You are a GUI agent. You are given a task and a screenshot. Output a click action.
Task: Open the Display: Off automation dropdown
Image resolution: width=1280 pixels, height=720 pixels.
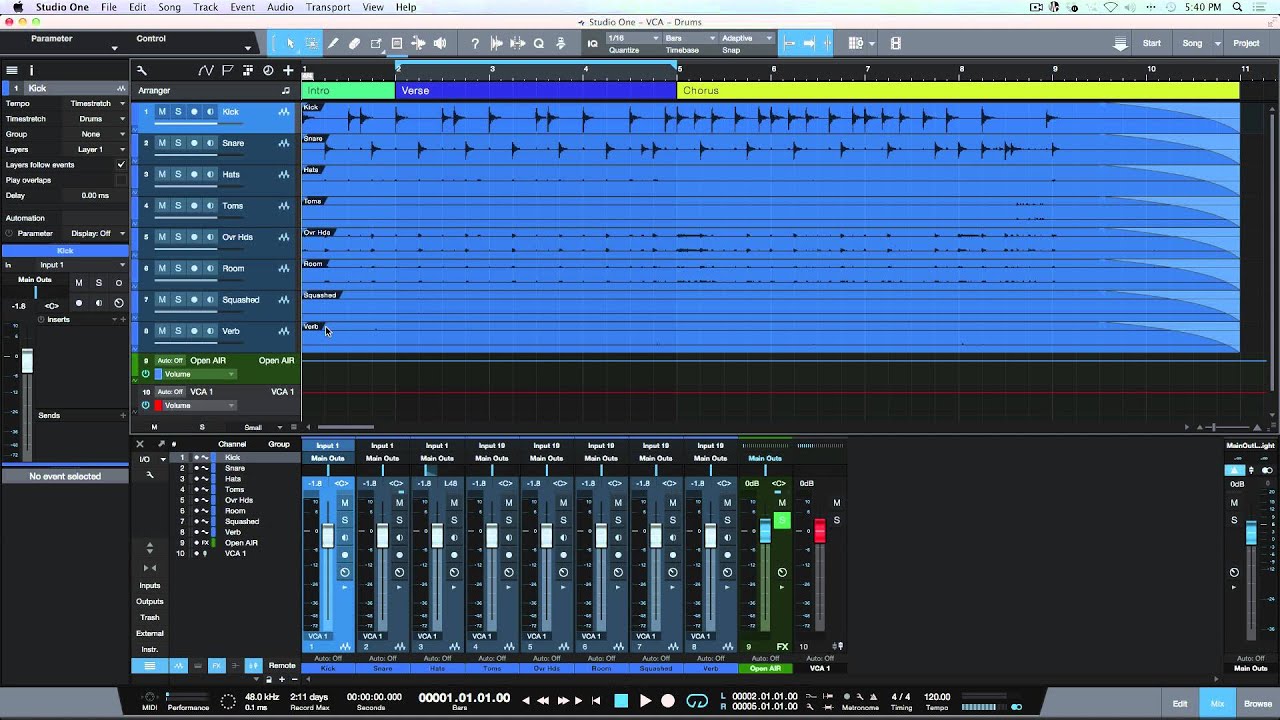96,233
